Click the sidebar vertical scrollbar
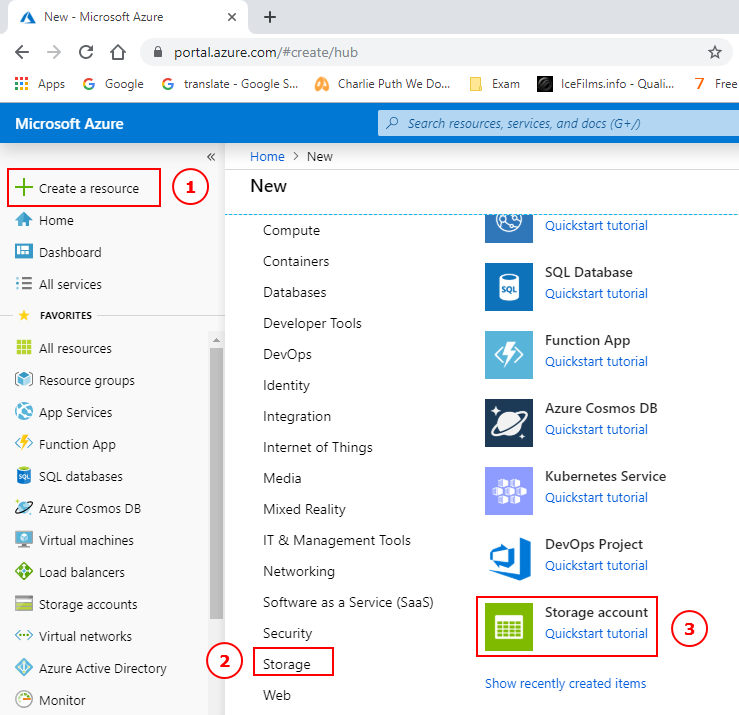Screen dimensions: 739x715 tap(216, 480)
